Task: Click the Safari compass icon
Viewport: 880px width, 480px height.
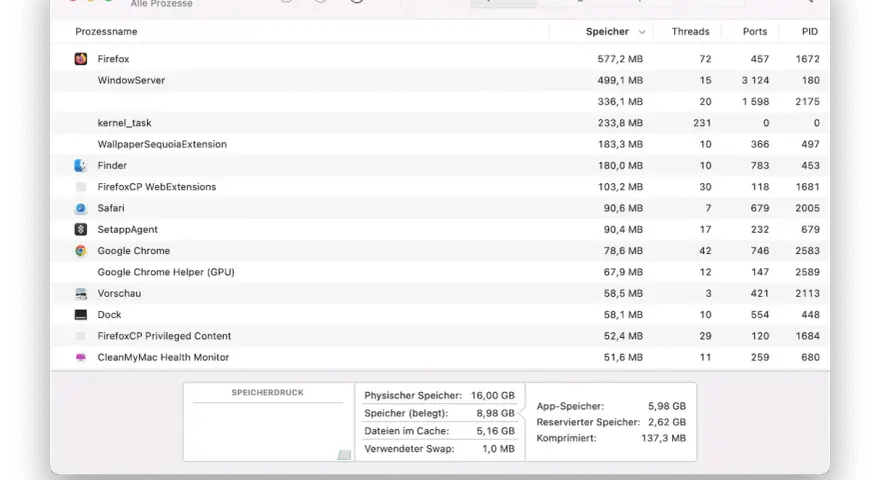Action: point(81,208)
